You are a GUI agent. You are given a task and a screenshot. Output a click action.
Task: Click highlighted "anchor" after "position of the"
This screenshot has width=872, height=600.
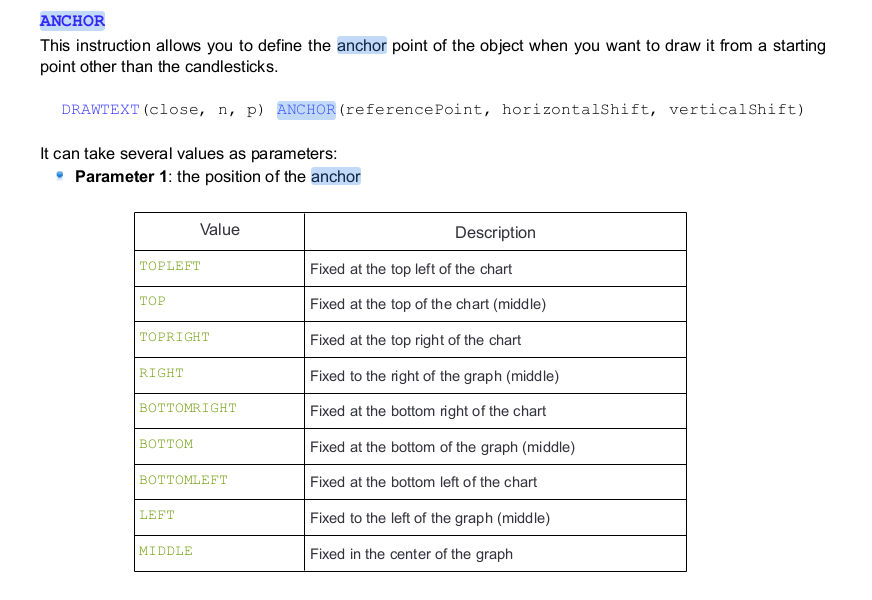coord(336,177)
